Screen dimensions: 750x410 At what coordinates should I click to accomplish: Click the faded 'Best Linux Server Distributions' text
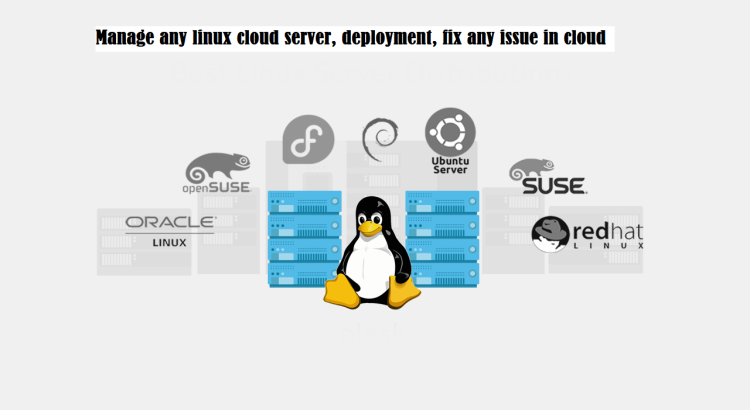371,73
